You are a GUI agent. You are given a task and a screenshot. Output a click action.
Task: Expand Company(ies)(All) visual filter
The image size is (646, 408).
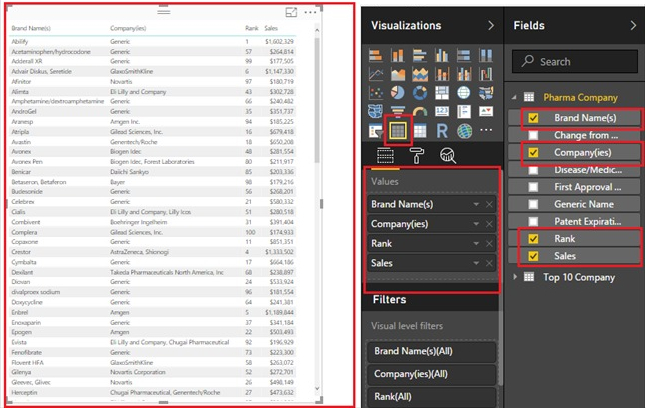[x=431, y=374]
